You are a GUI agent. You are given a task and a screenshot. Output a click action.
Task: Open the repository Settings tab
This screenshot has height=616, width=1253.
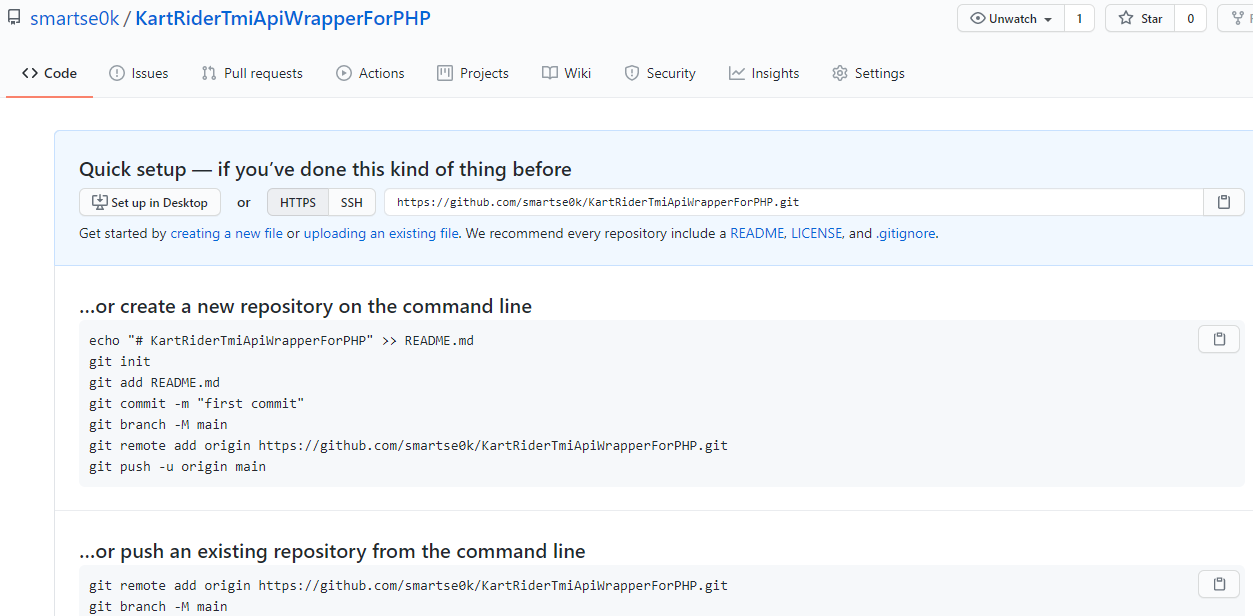868,73
